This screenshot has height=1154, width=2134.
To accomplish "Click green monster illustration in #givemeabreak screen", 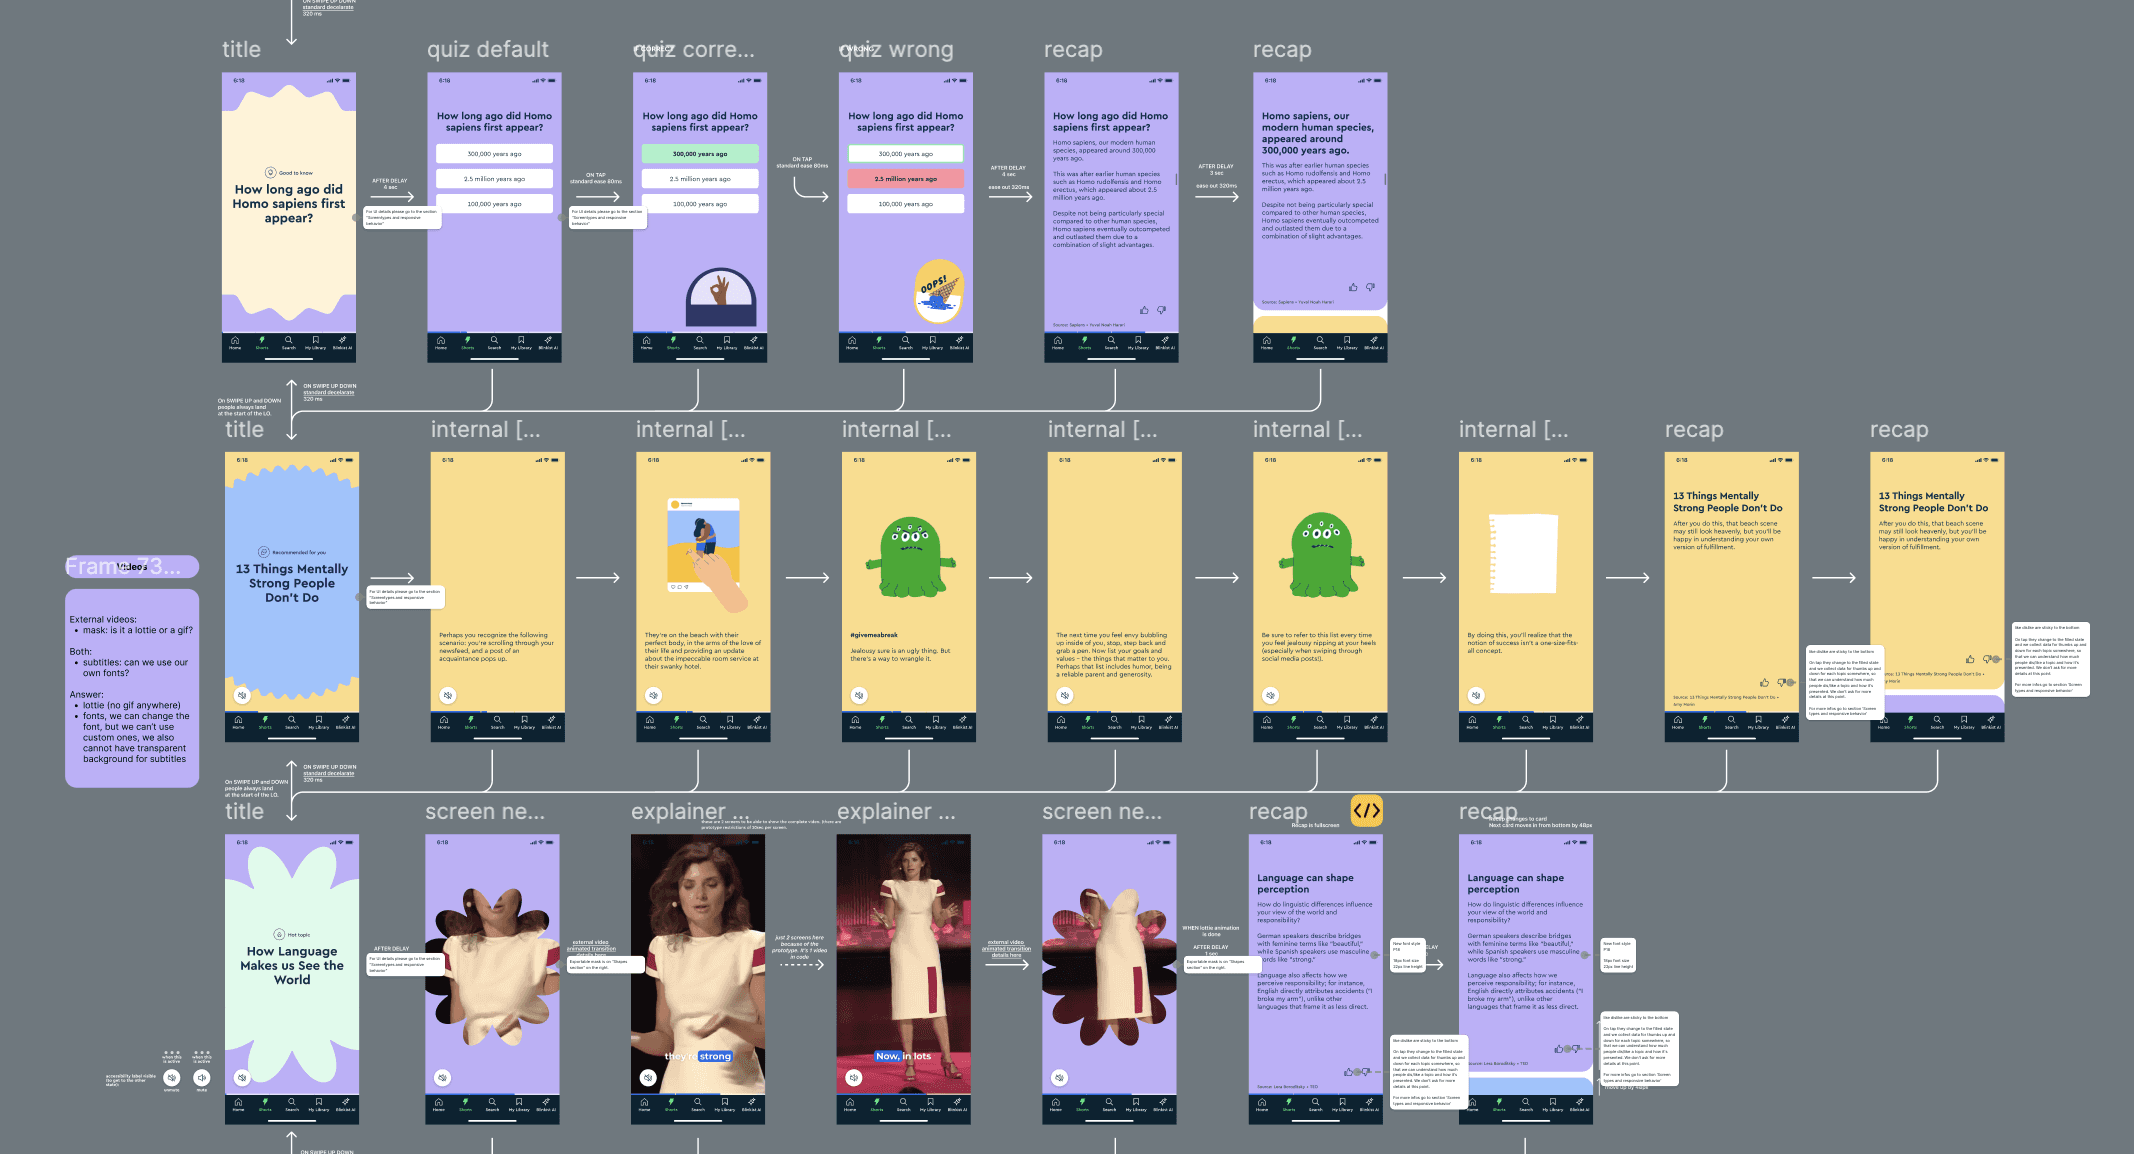I will tap(910, 556).
